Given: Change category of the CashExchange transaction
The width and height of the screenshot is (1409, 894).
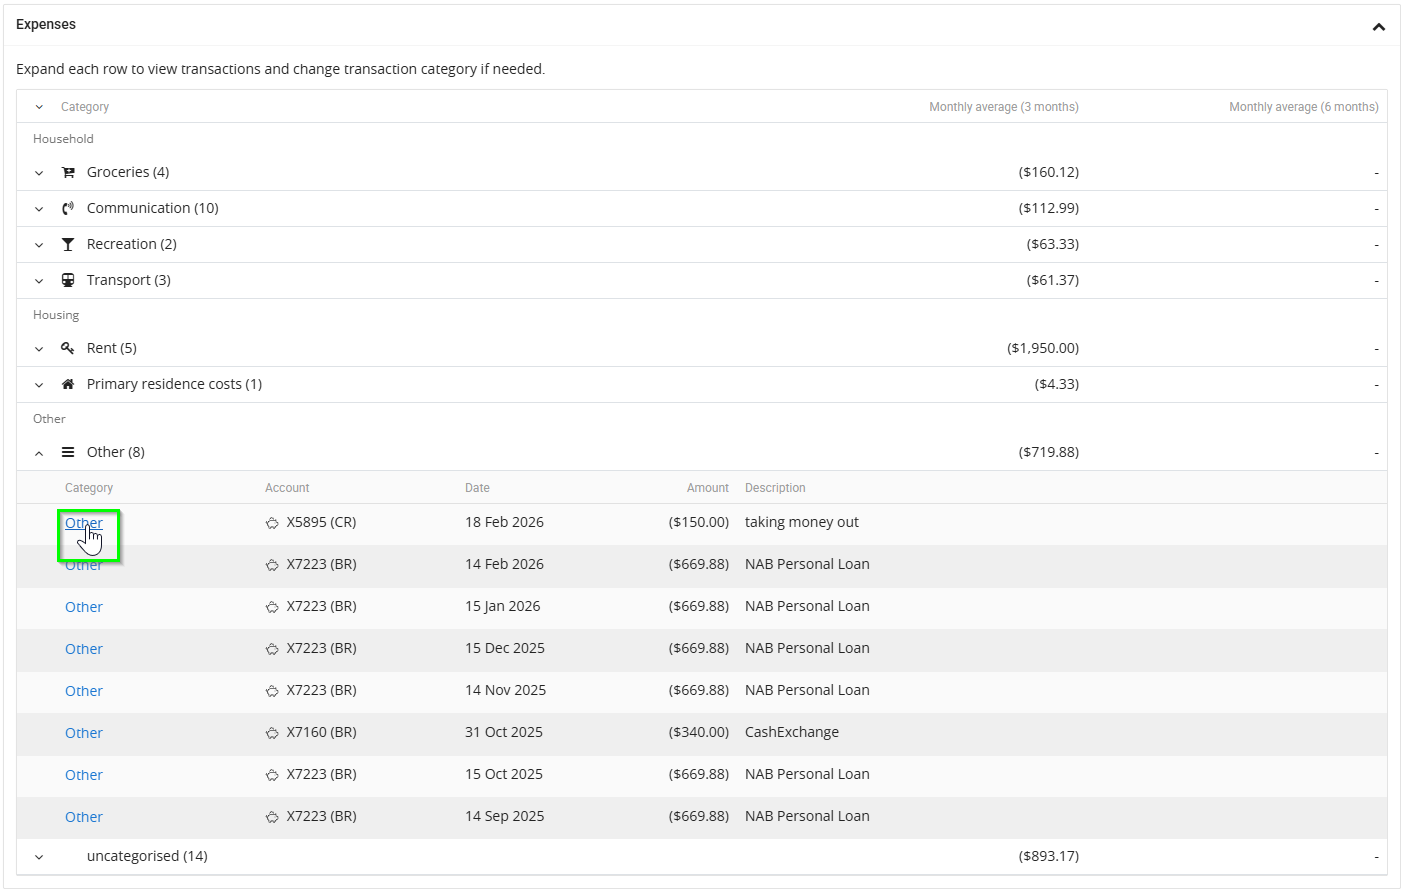Looking at the screenshot, I should pos(84,733).
